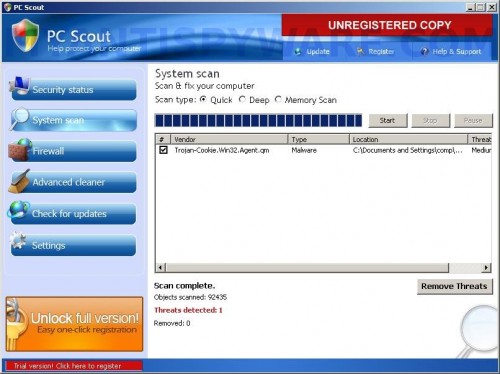Click the # column header
The image size is (500, 374).
tap(163, 139)
